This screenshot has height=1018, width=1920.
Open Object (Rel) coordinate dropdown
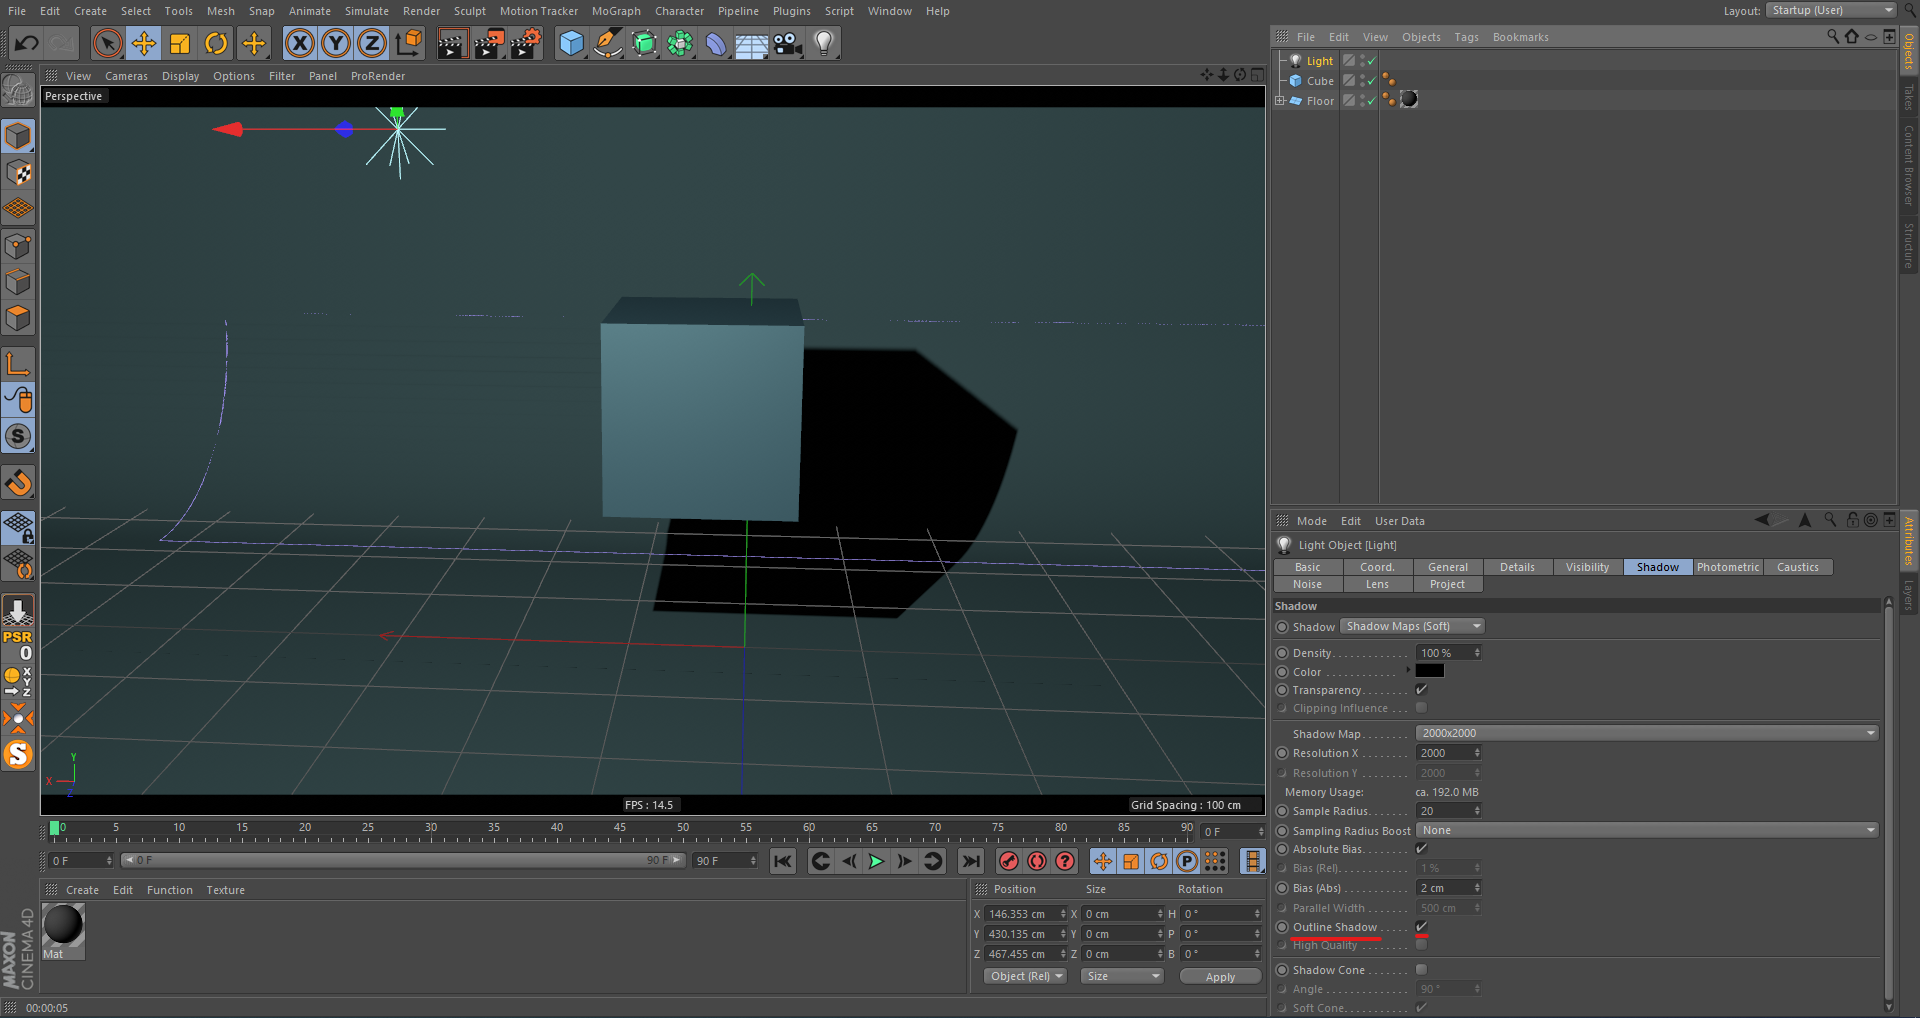pyautogui.click(x=1025, y=977)
